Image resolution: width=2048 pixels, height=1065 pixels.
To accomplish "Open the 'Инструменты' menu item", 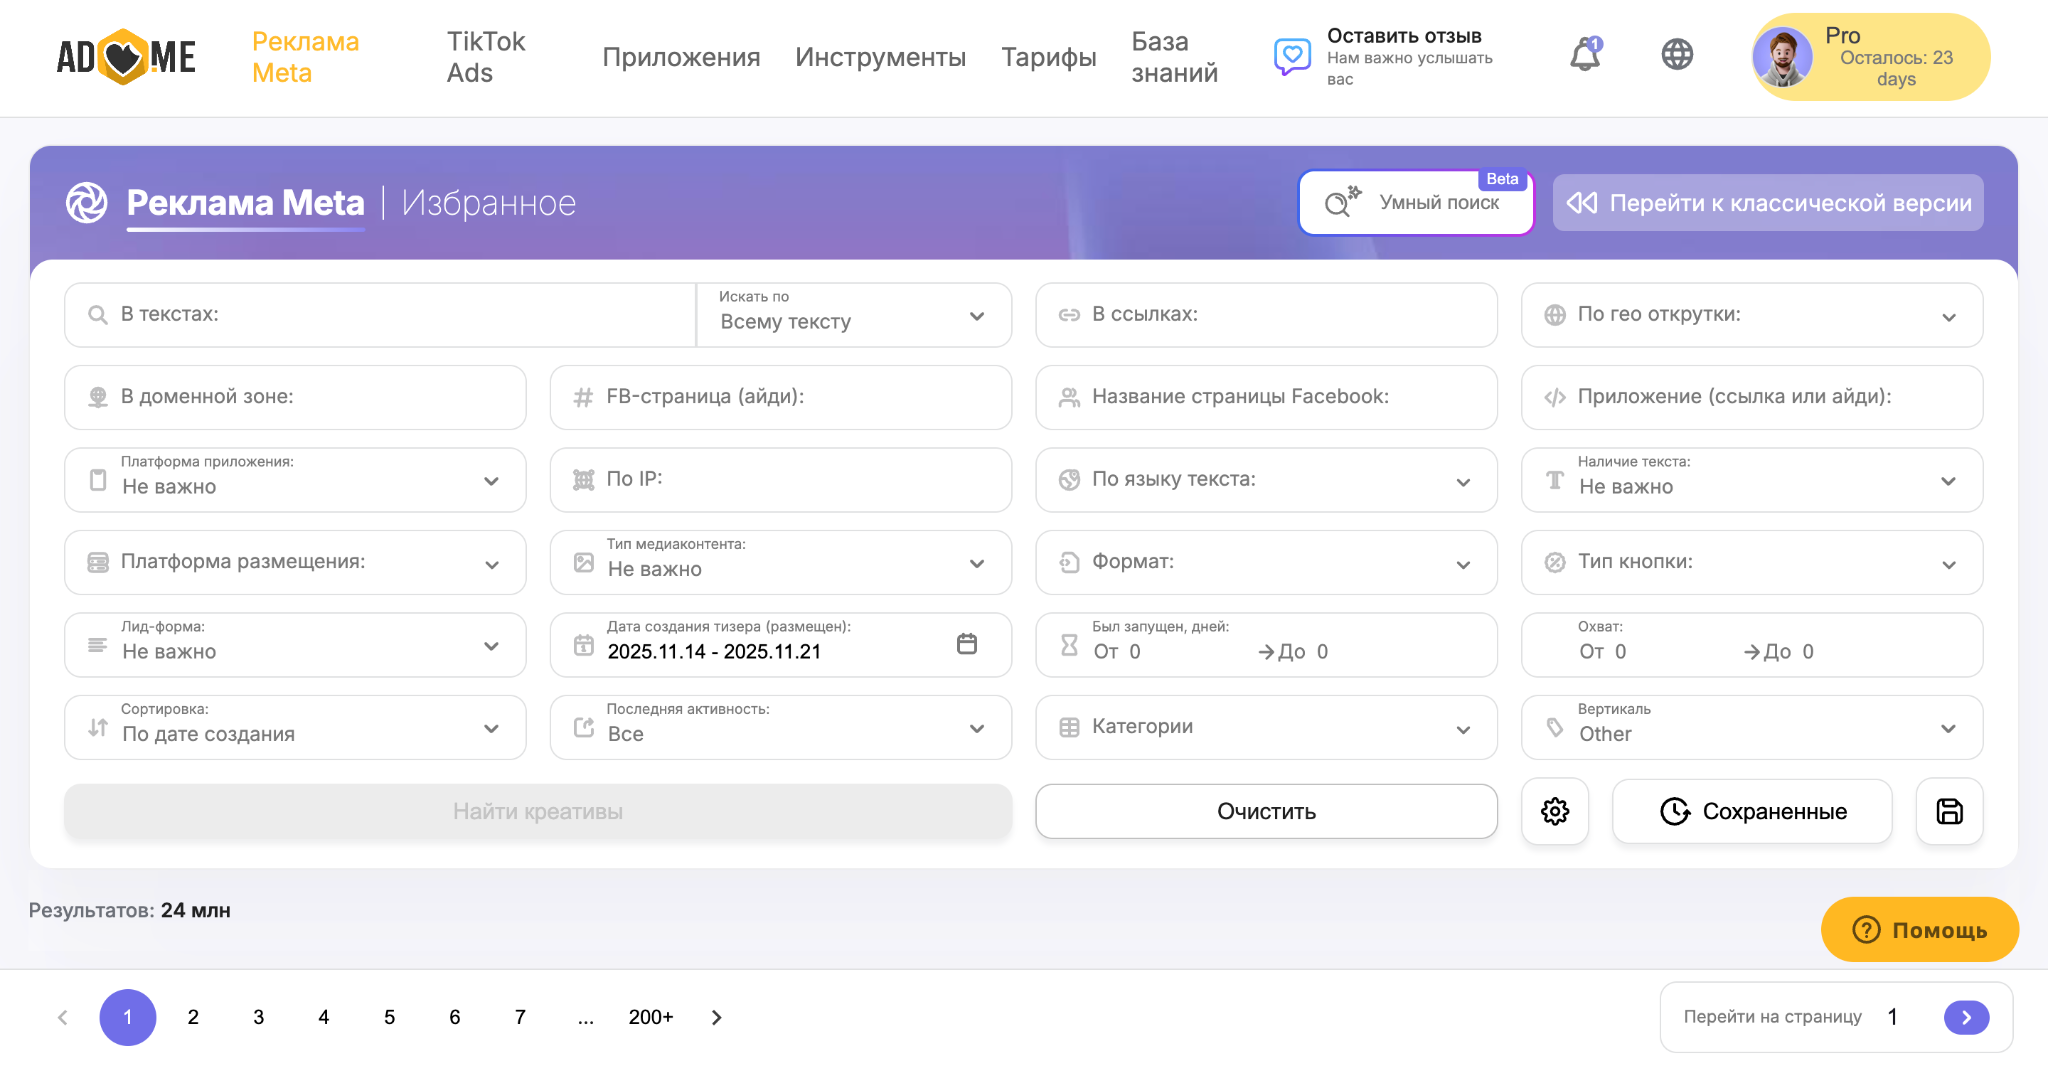I will [x=880, y=58].
